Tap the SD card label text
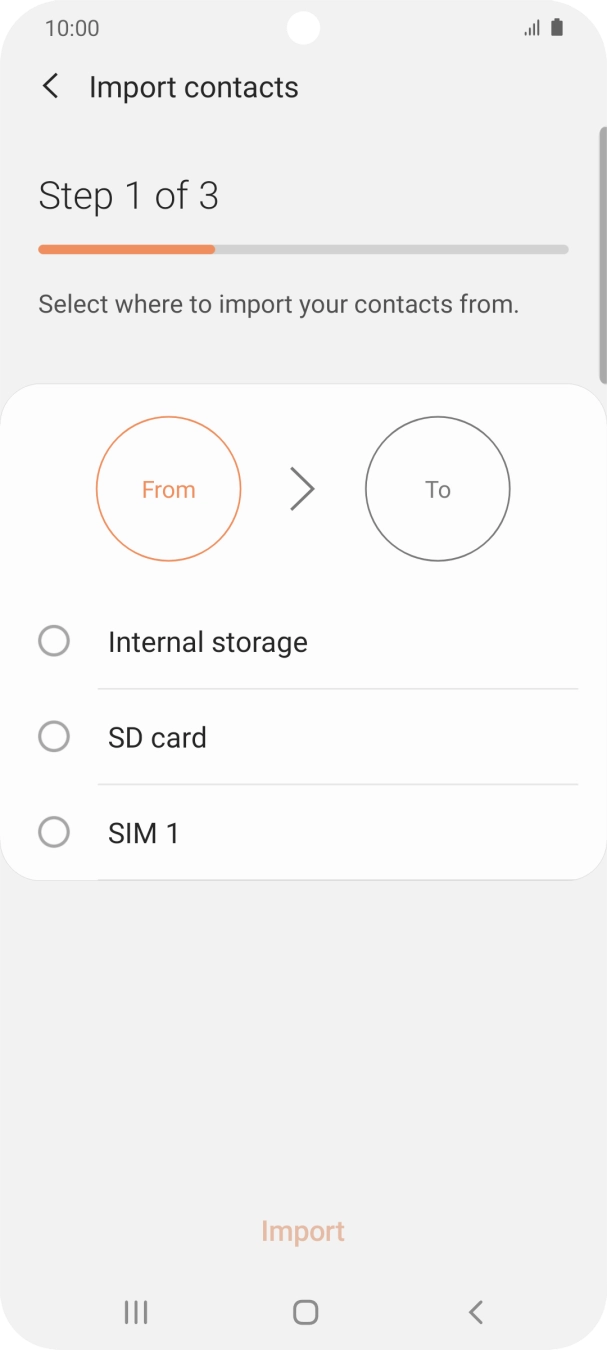607x1350 pixels. coord(157,737)
